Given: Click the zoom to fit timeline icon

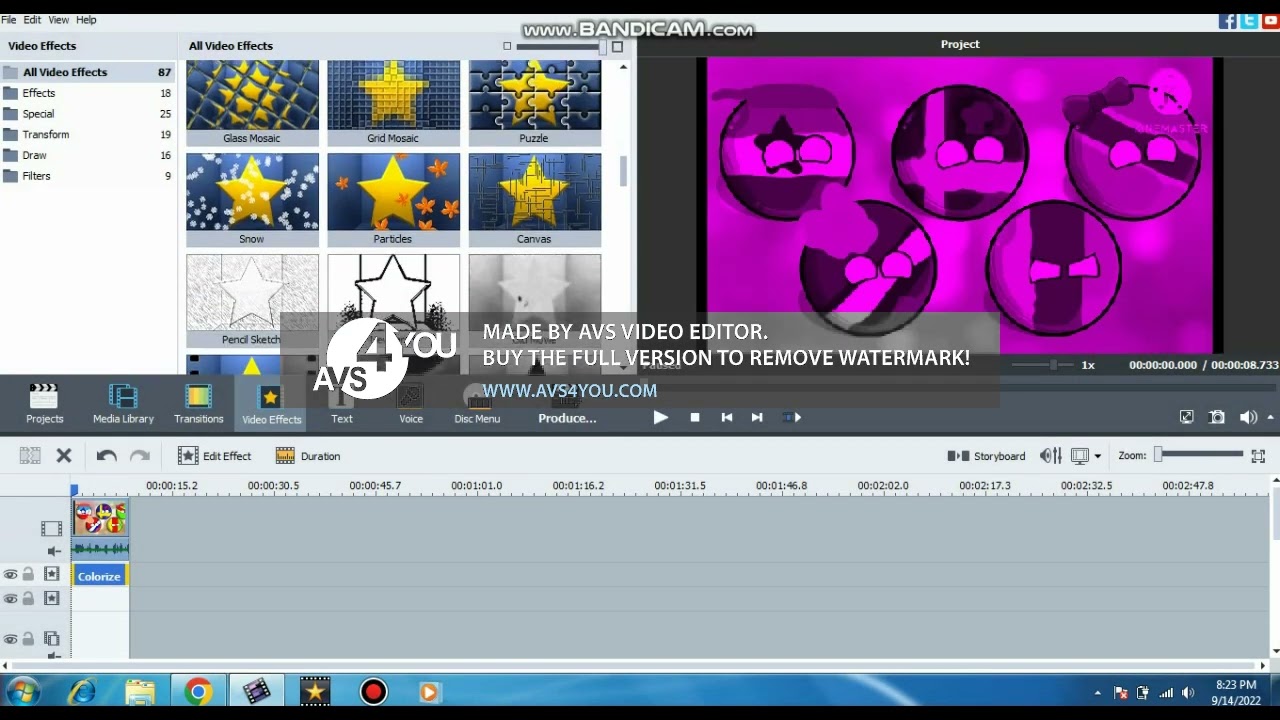Looking at the screenshot, I should 1258,456.
